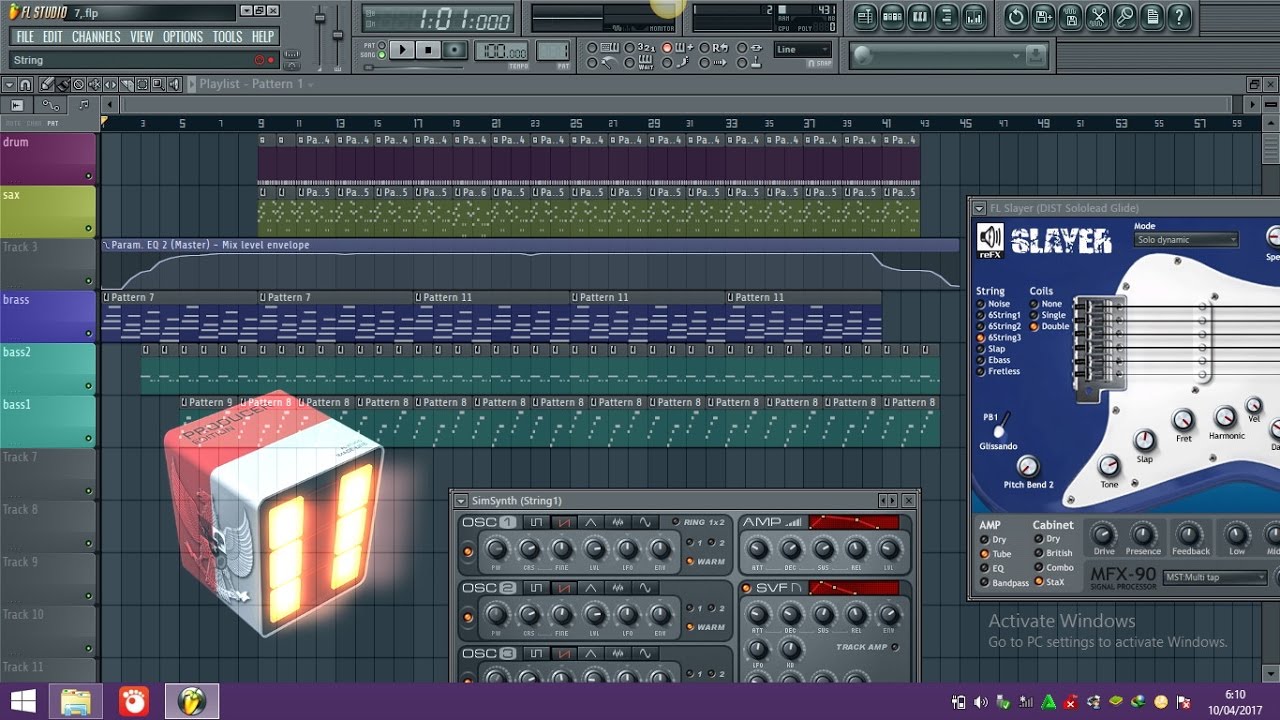Screen dimensions: 1280x720
Task: Select Single coils option in Slayer
Action: [1035, 315]
